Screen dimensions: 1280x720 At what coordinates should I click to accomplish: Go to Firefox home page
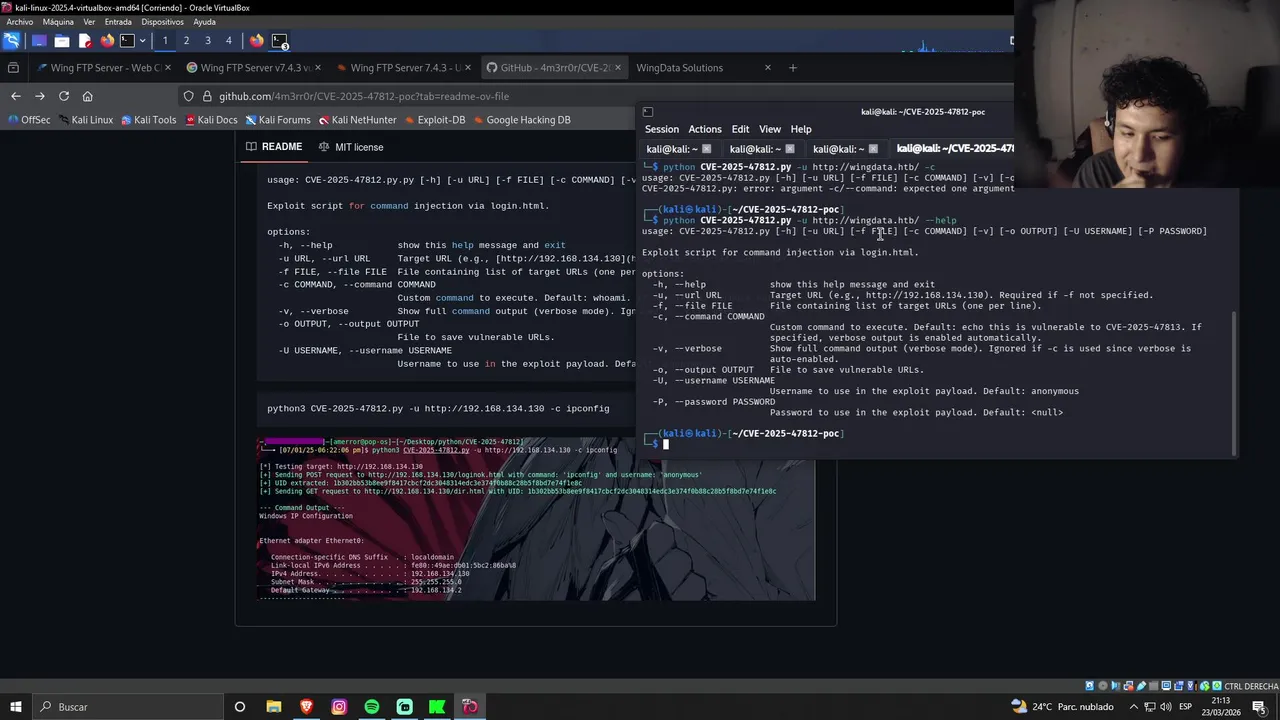(88, 96)
